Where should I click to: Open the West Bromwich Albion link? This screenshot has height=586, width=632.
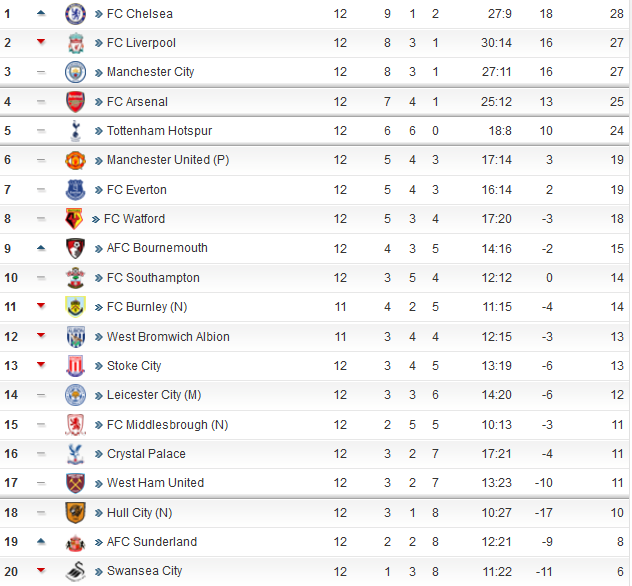coord(168,337)
